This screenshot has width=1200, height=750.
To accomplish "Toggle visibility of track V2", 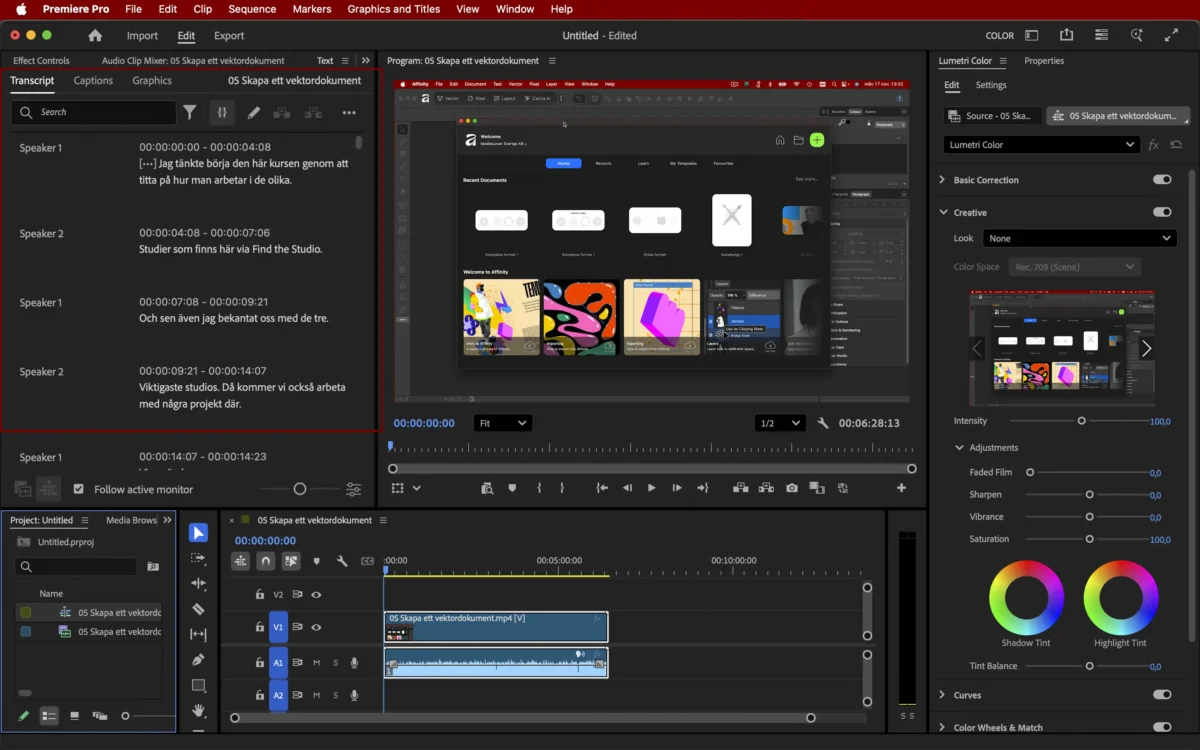I will 317,594.
